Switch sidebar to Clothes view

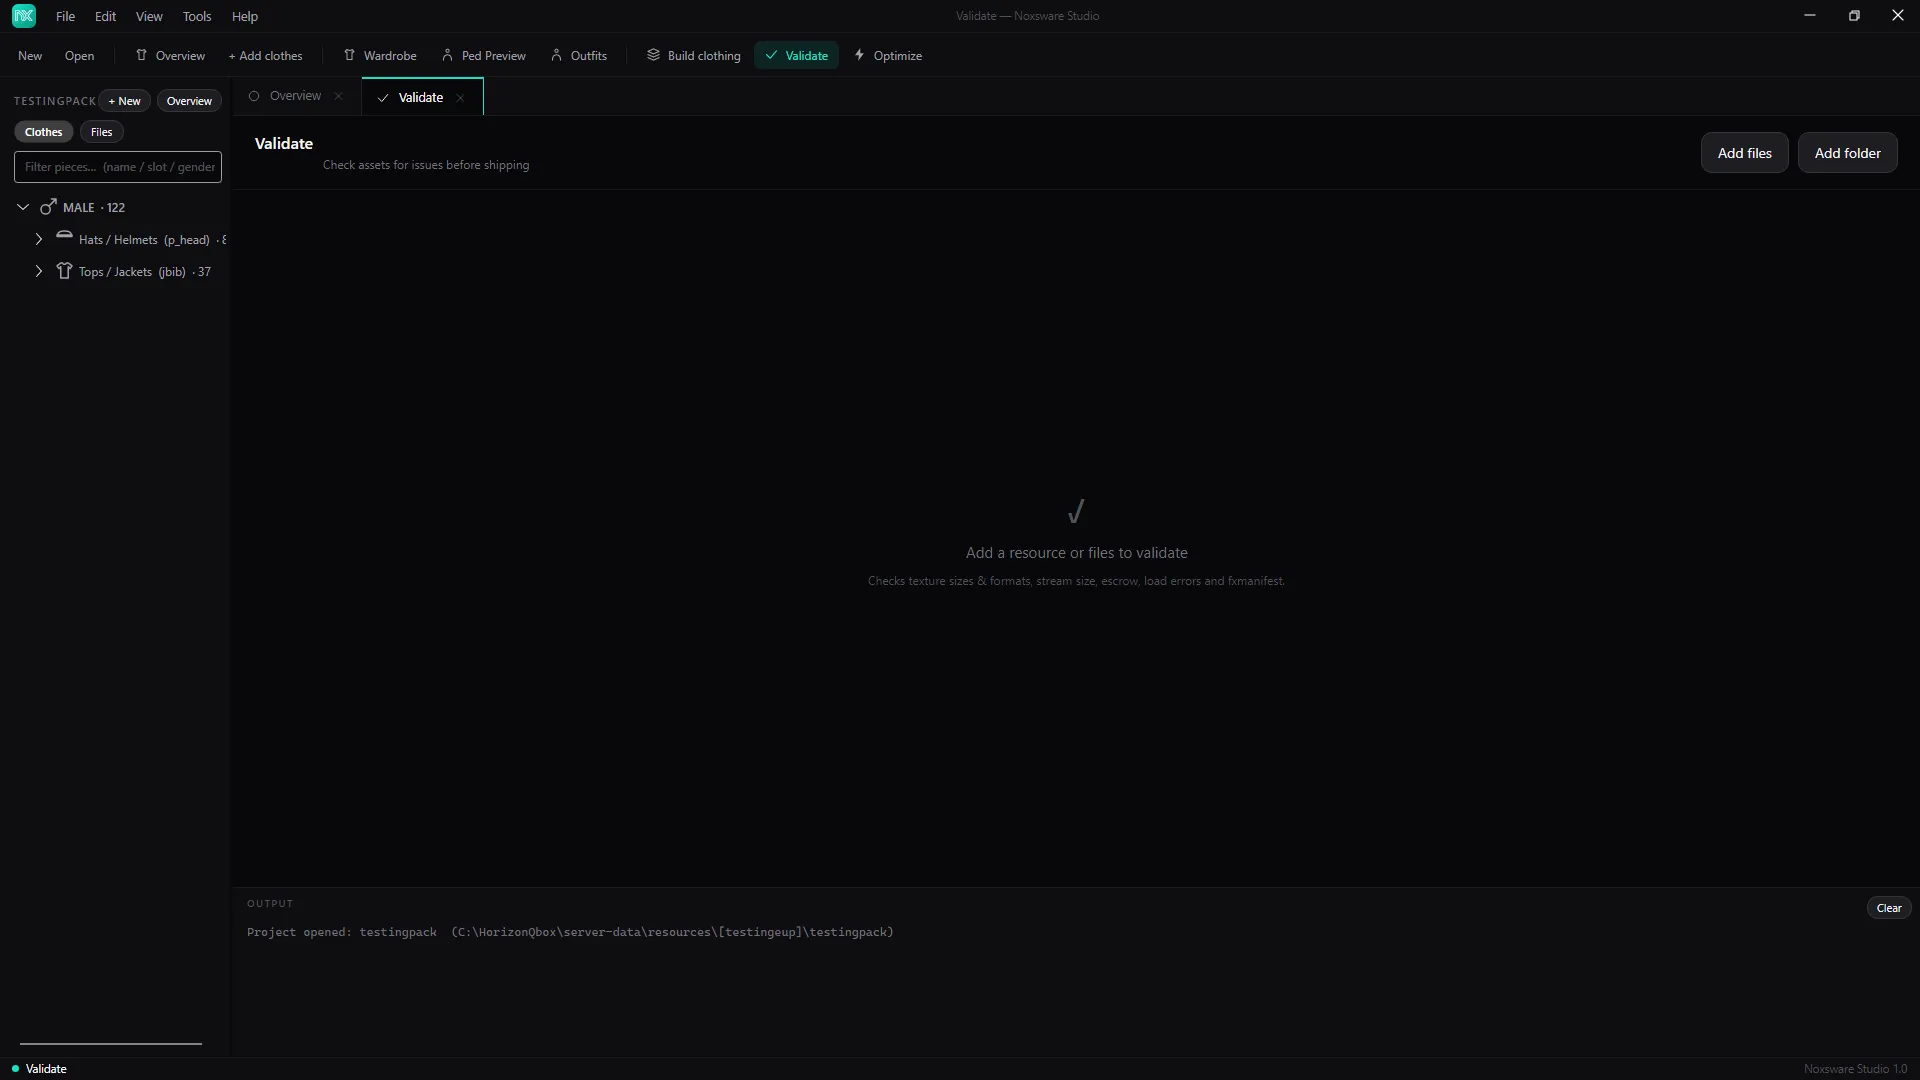pyautogui.click(x=43, y=132)
